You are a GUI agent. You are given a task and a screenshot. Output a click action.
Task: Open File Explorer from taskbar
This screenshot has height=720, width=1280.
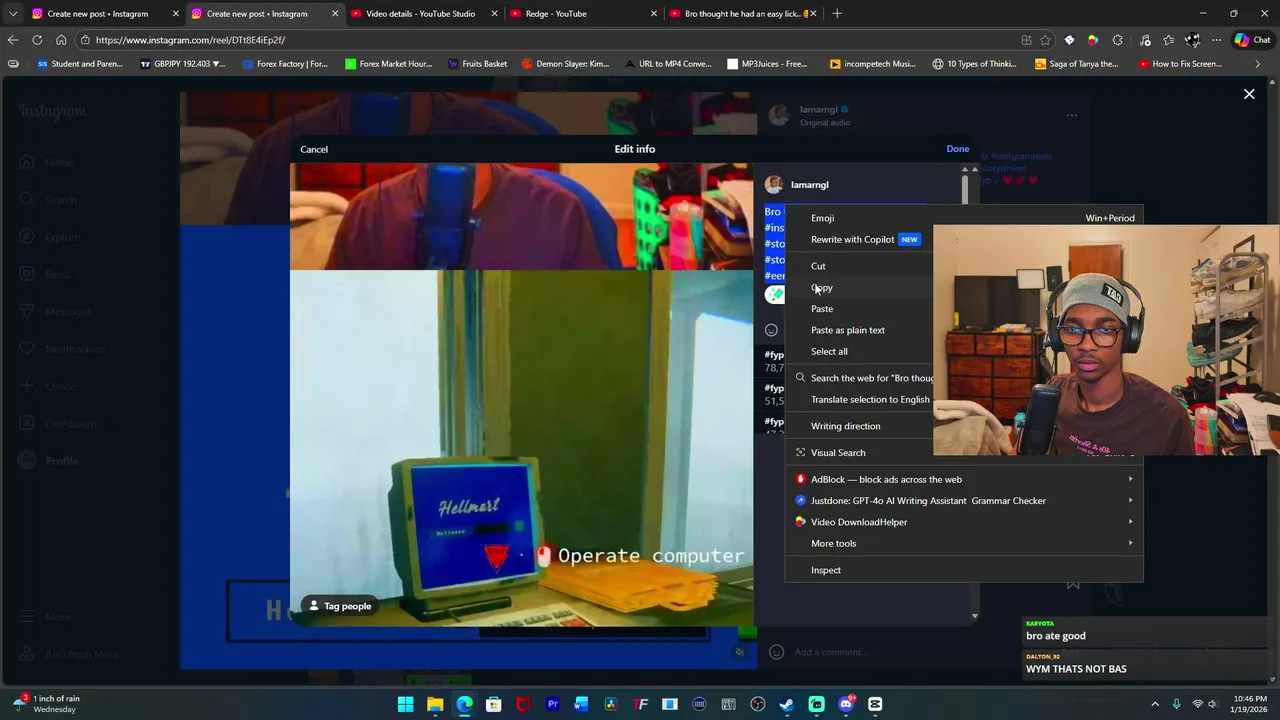(x=435, y=705)
